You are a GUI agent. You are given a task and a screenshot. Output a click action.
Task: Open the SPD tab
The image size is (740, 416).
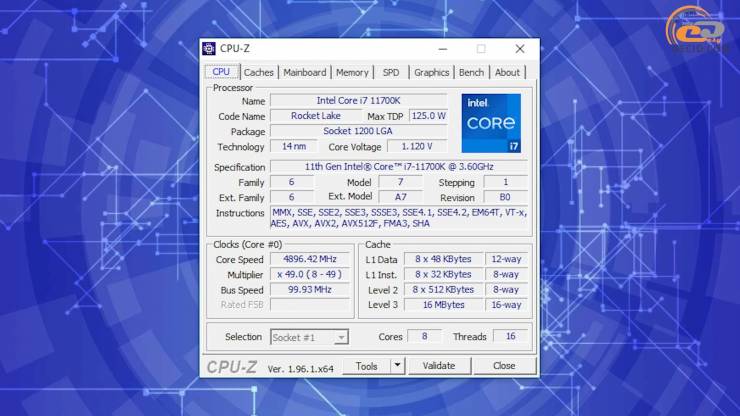point(391,73)
